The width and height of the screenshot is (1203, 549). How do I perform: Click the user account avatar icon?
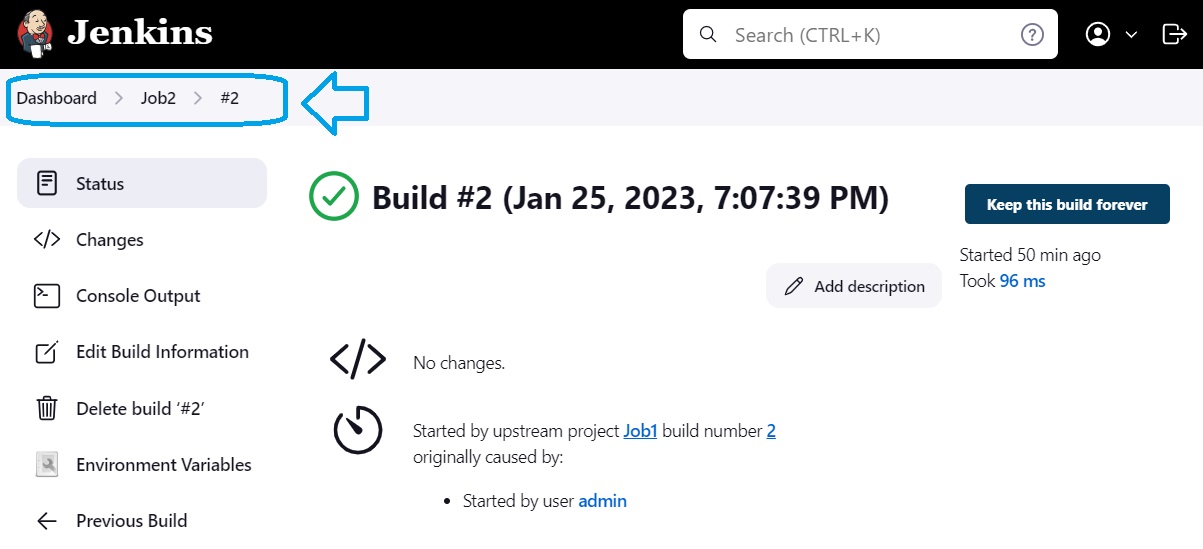pyautogui.click(x=1098, y=35)
